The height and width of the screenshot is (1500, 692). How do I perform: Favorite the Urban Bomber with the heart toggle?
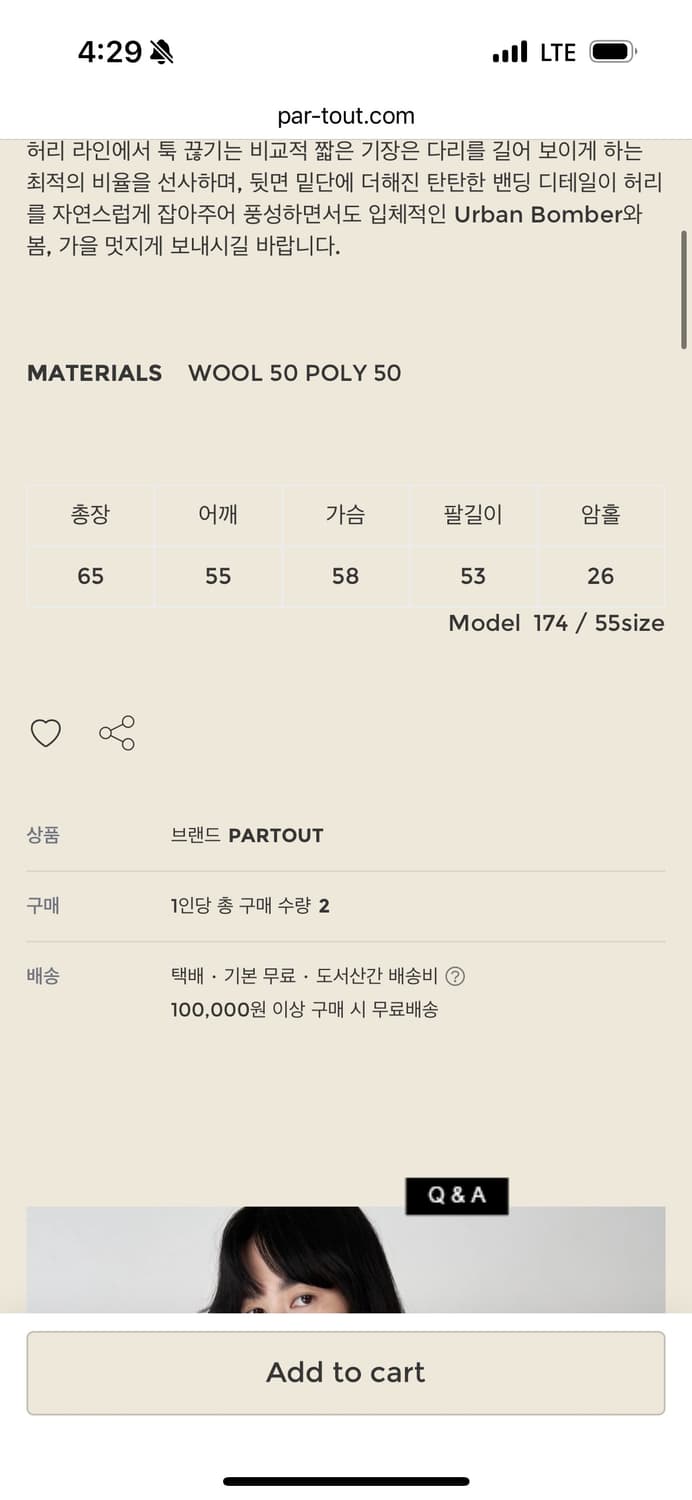click(x=46, y=733)
